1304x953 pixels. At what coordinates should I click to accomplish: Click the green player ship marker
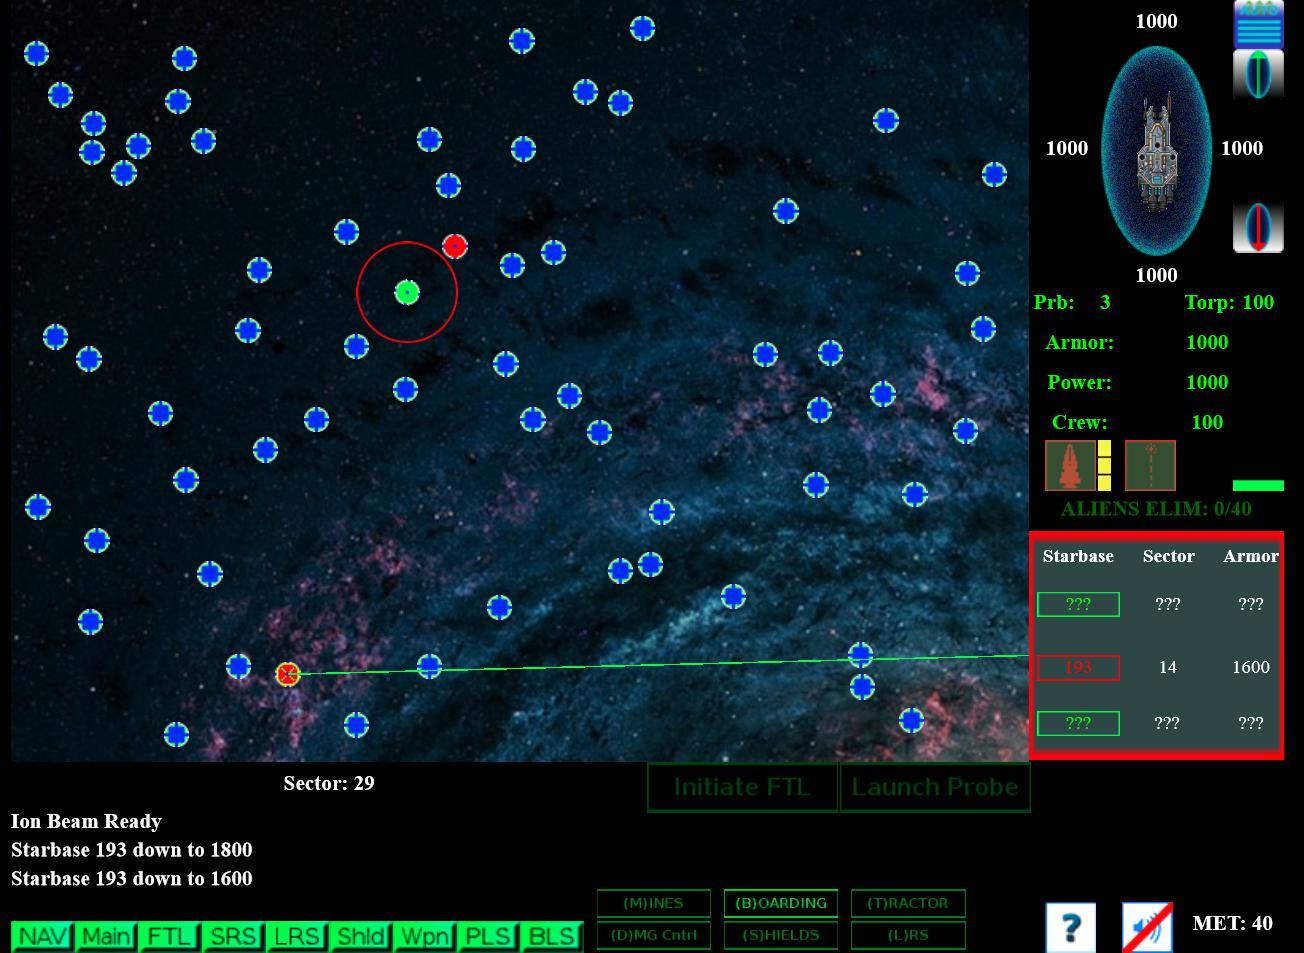point(406,292)
